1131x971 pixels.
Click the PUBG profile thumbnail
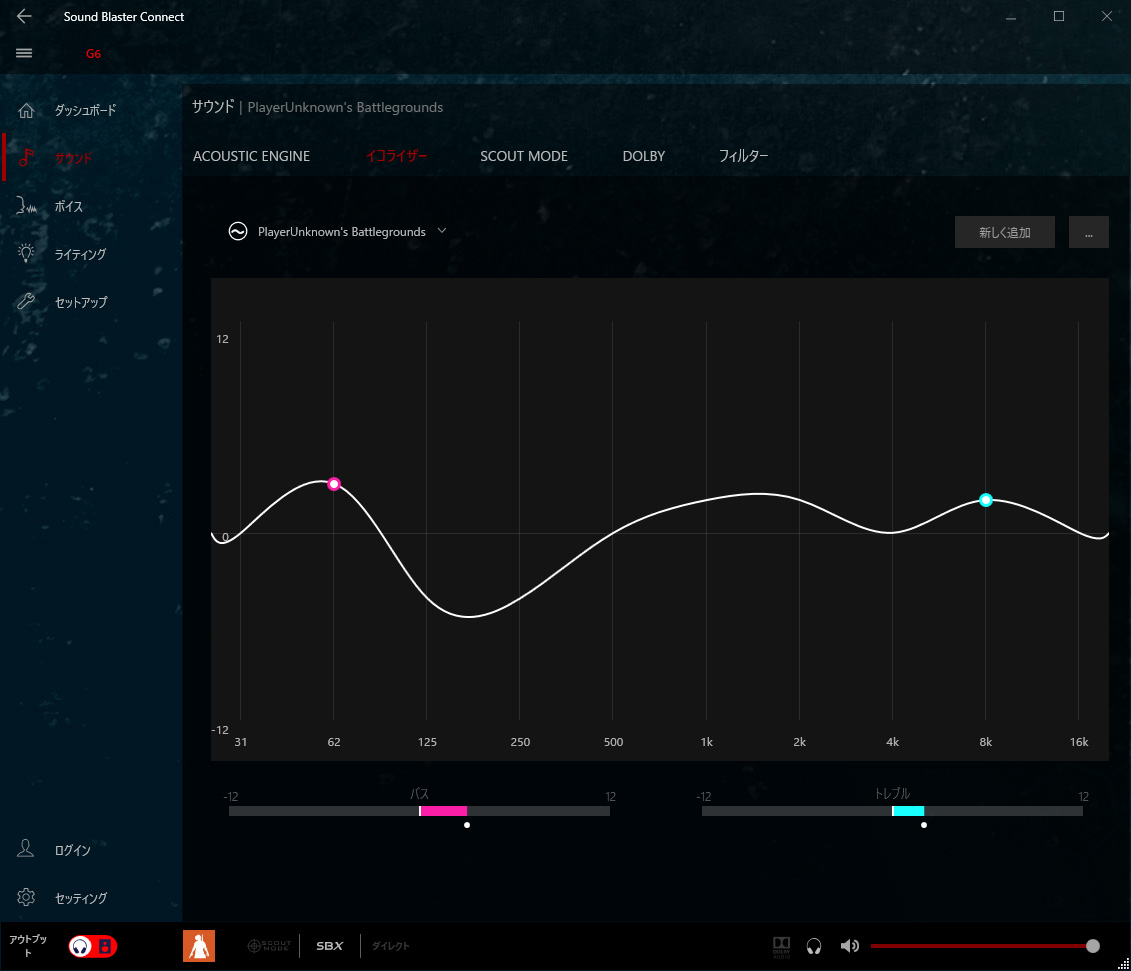point(199,946)
